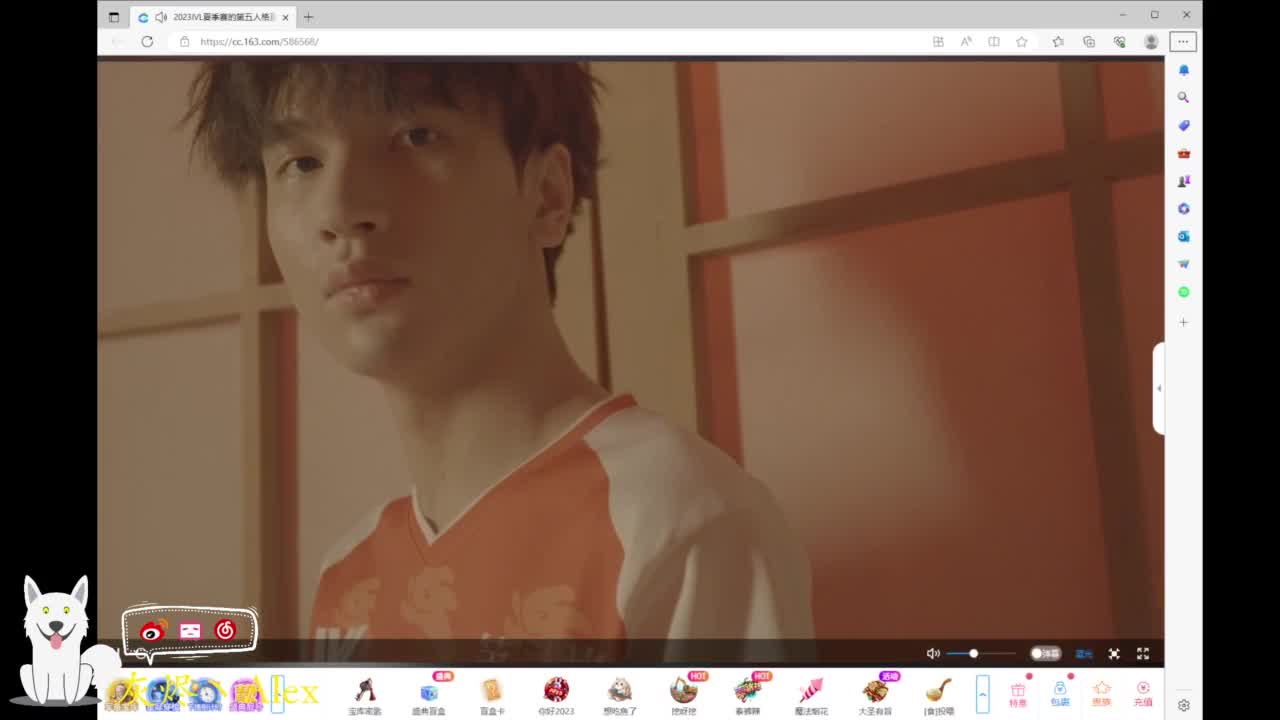Open split screen icon in address bar
This screenshot has height=720, width=1280.
994,41
